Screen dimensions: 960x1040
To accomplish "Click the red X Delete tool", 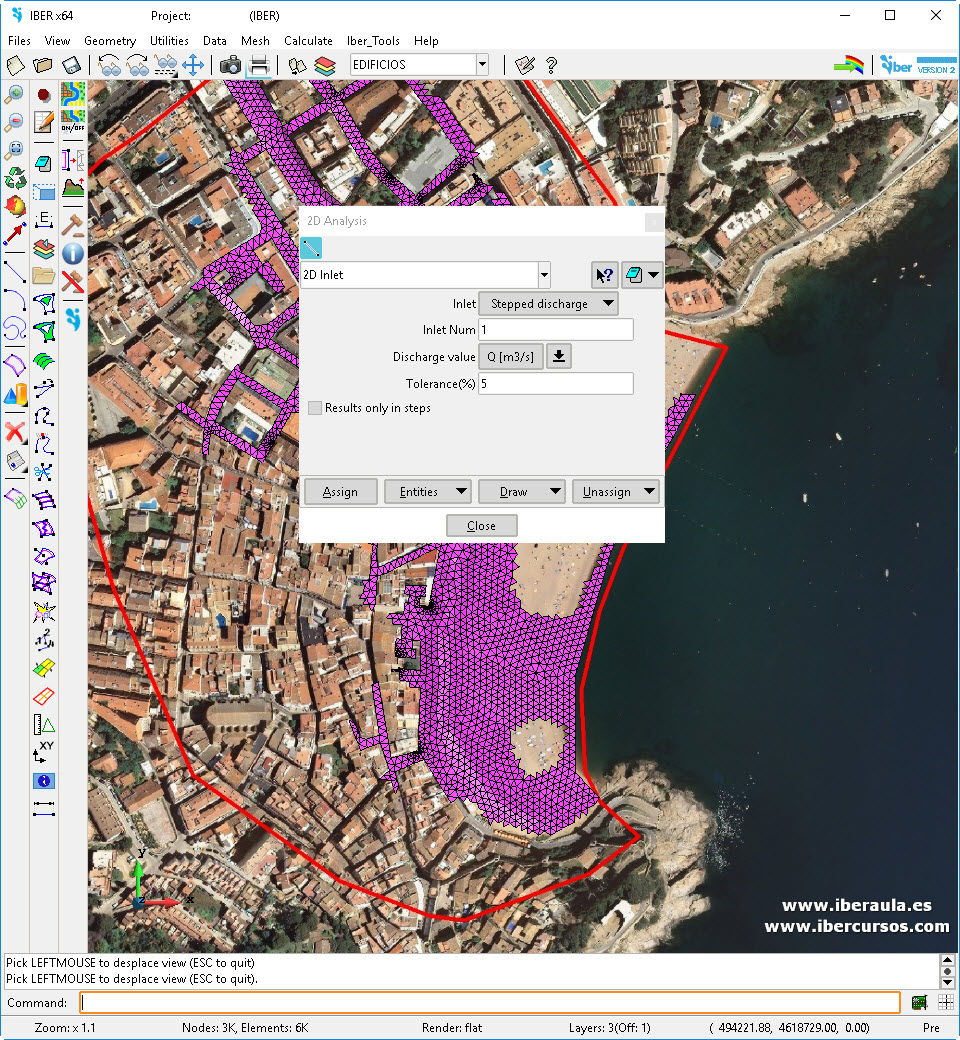I will 15,432.
